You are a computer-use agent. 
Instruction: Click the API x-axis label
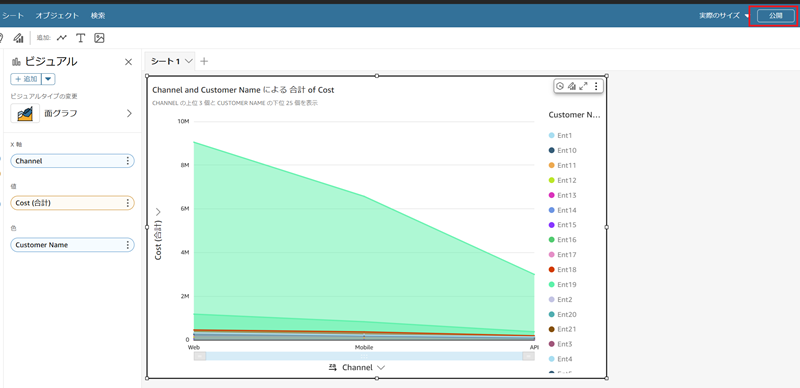534,347
